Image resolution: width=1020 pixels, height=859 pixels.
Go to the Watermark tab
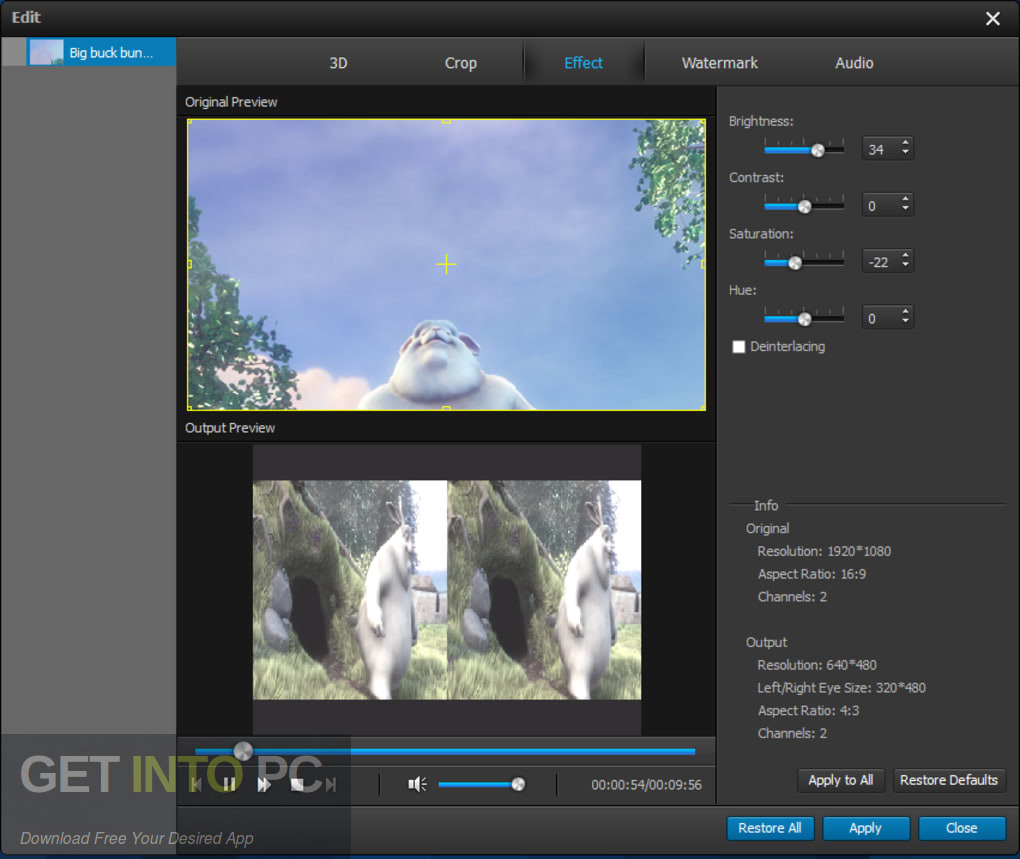[x=719, y=63]
